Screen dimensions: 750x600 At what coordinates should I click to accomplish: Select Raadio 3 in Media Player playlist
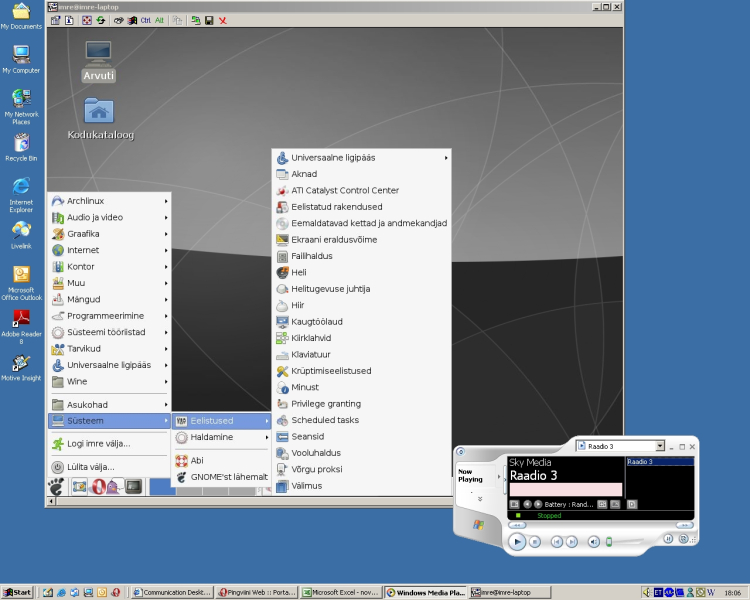pyautogui.click(x=660, y=462)
